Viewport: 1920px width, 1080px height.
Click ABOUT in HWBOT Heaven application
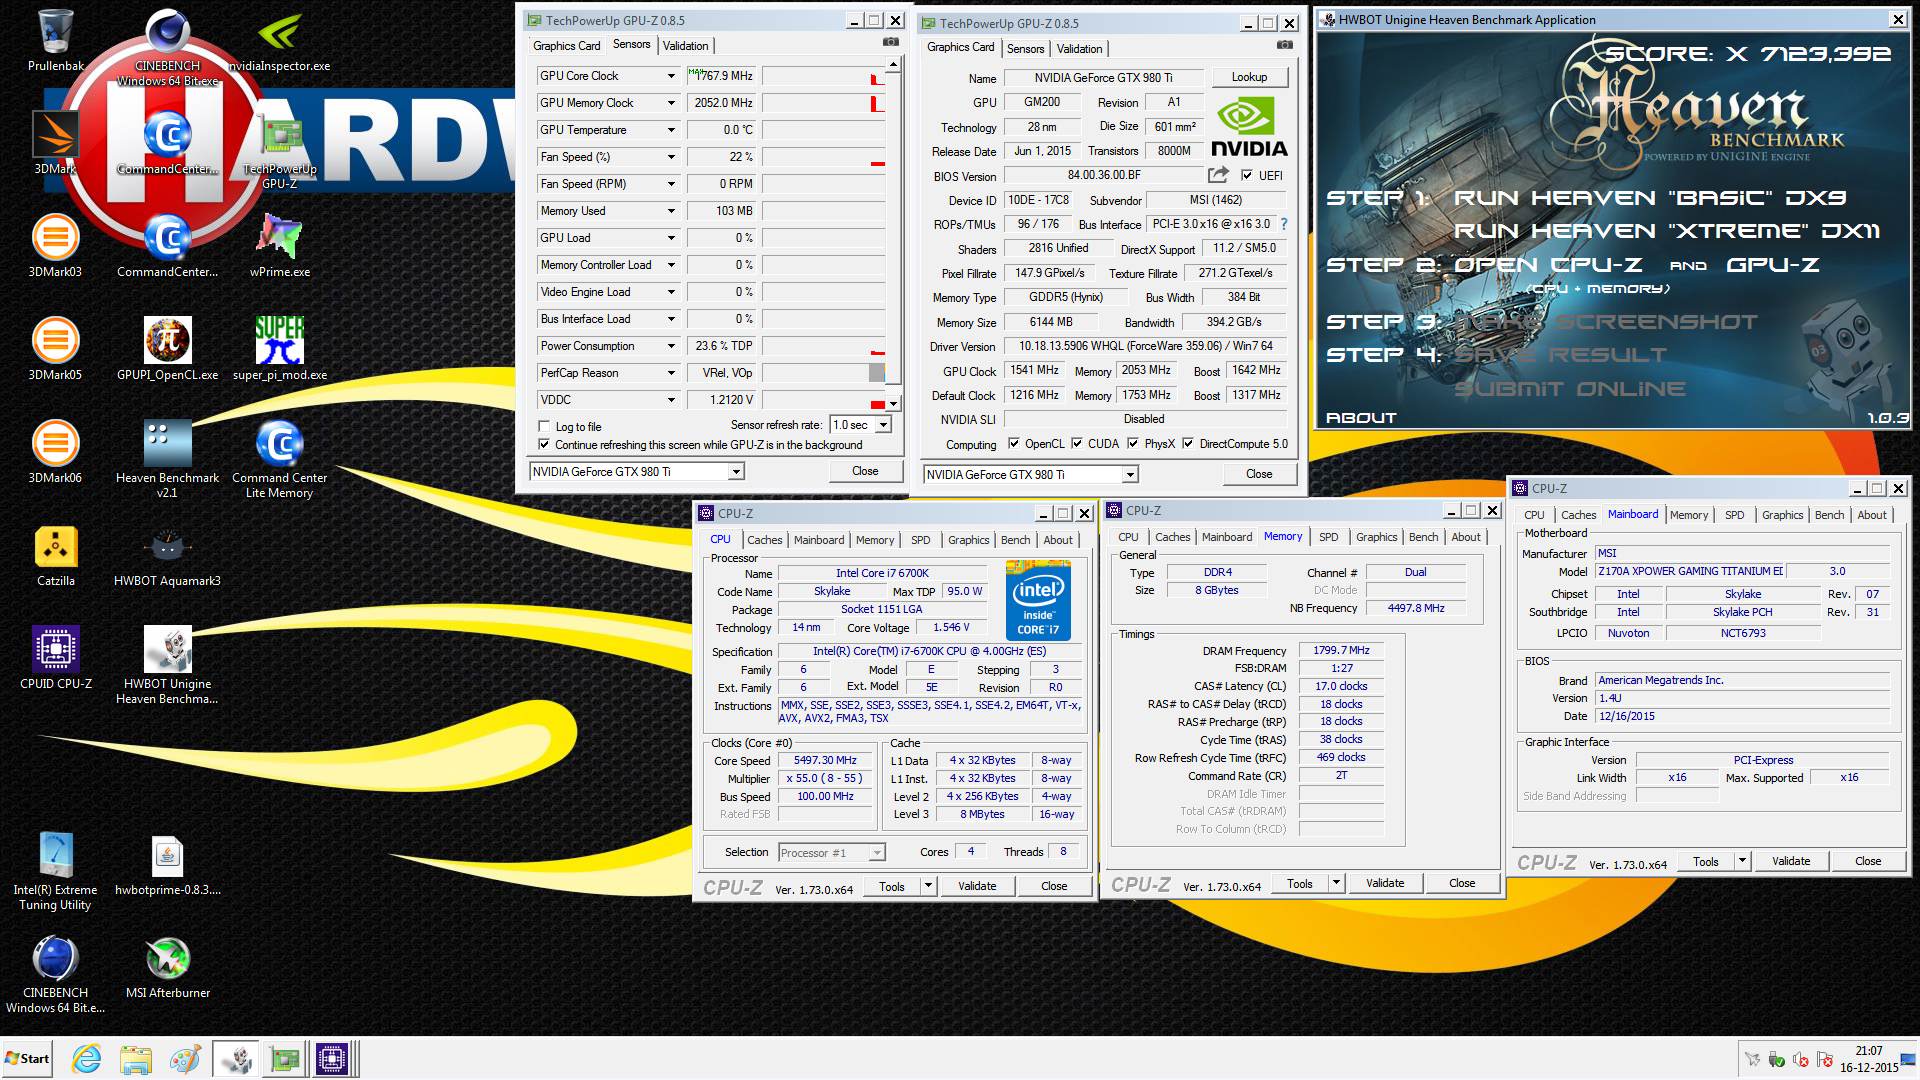tap(1360, 418)
